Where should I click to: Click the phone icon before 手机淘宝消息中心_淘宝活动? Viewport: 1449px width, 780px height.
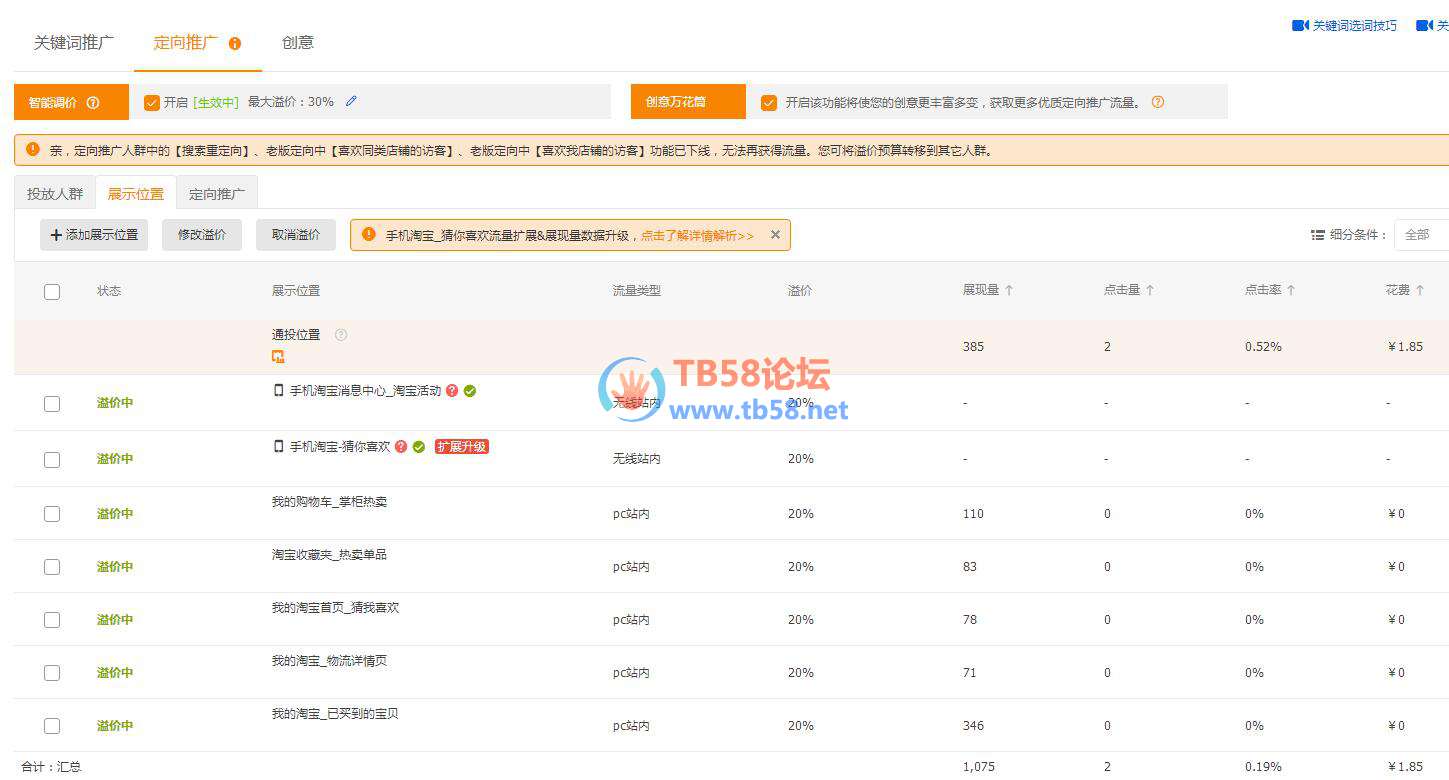(x=279, y=391)
